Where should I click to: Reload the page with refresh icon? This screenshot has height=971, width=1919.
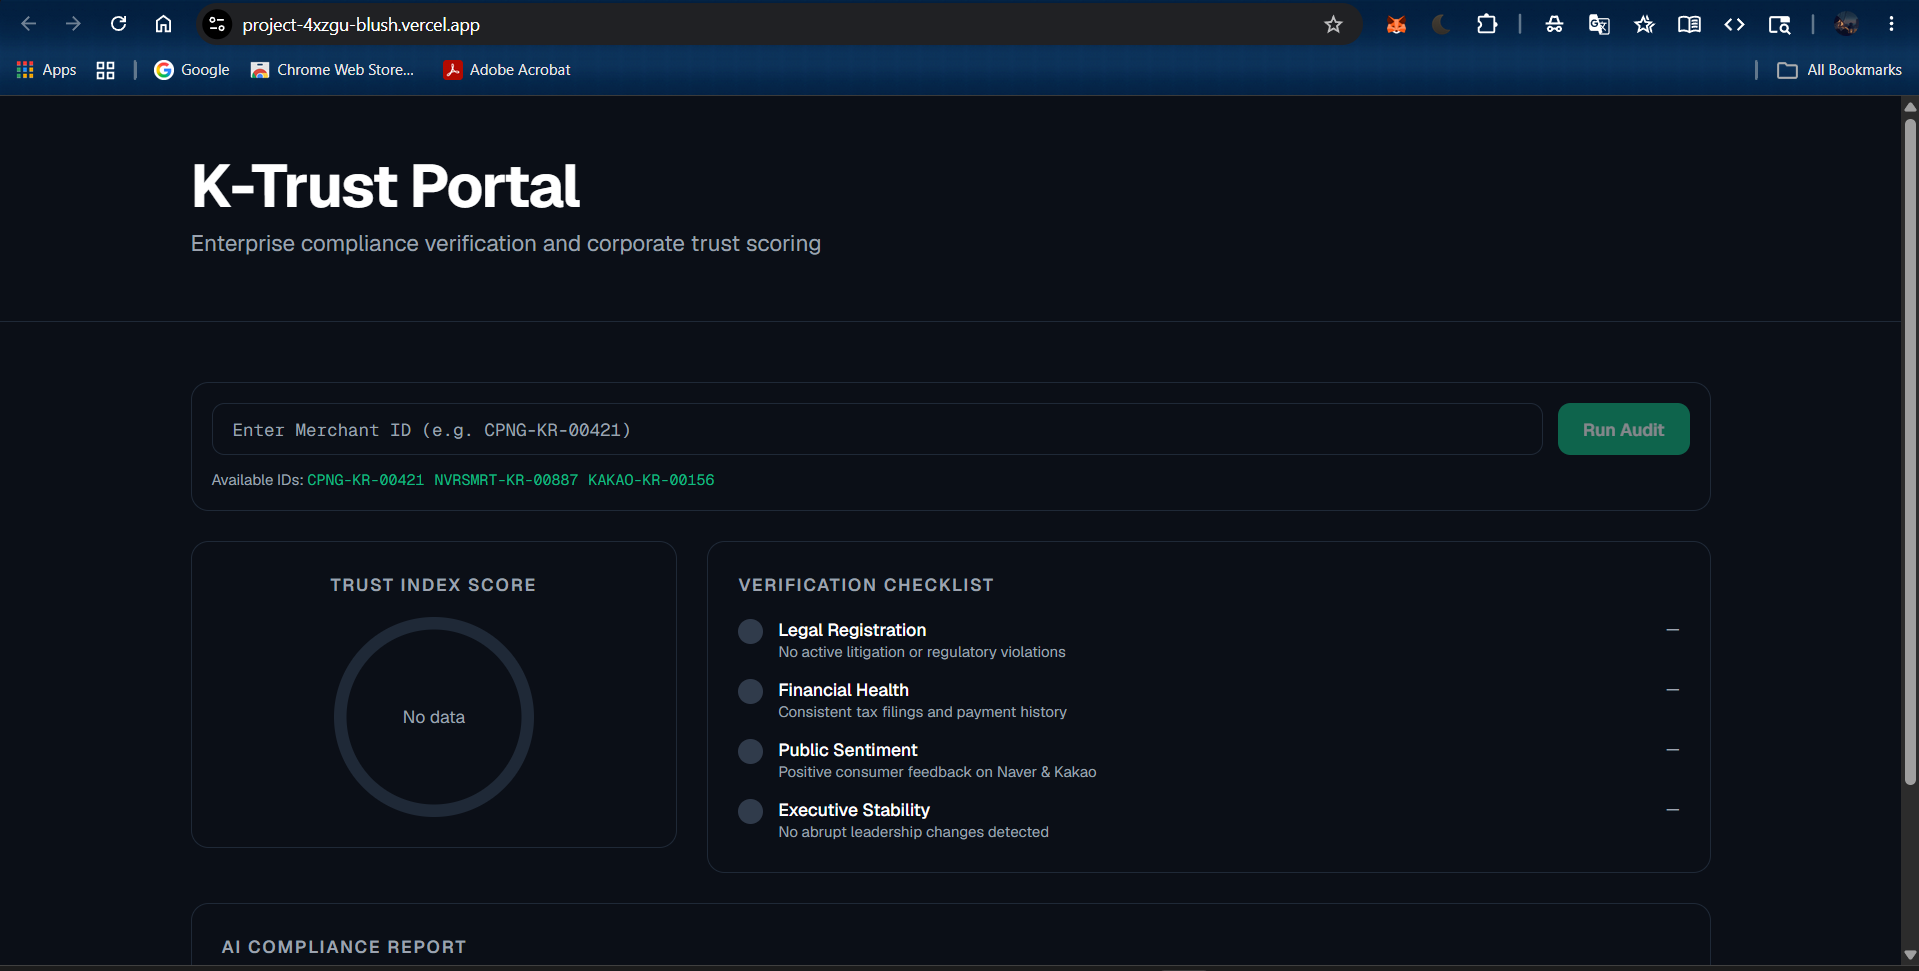(x=118, y=24)
